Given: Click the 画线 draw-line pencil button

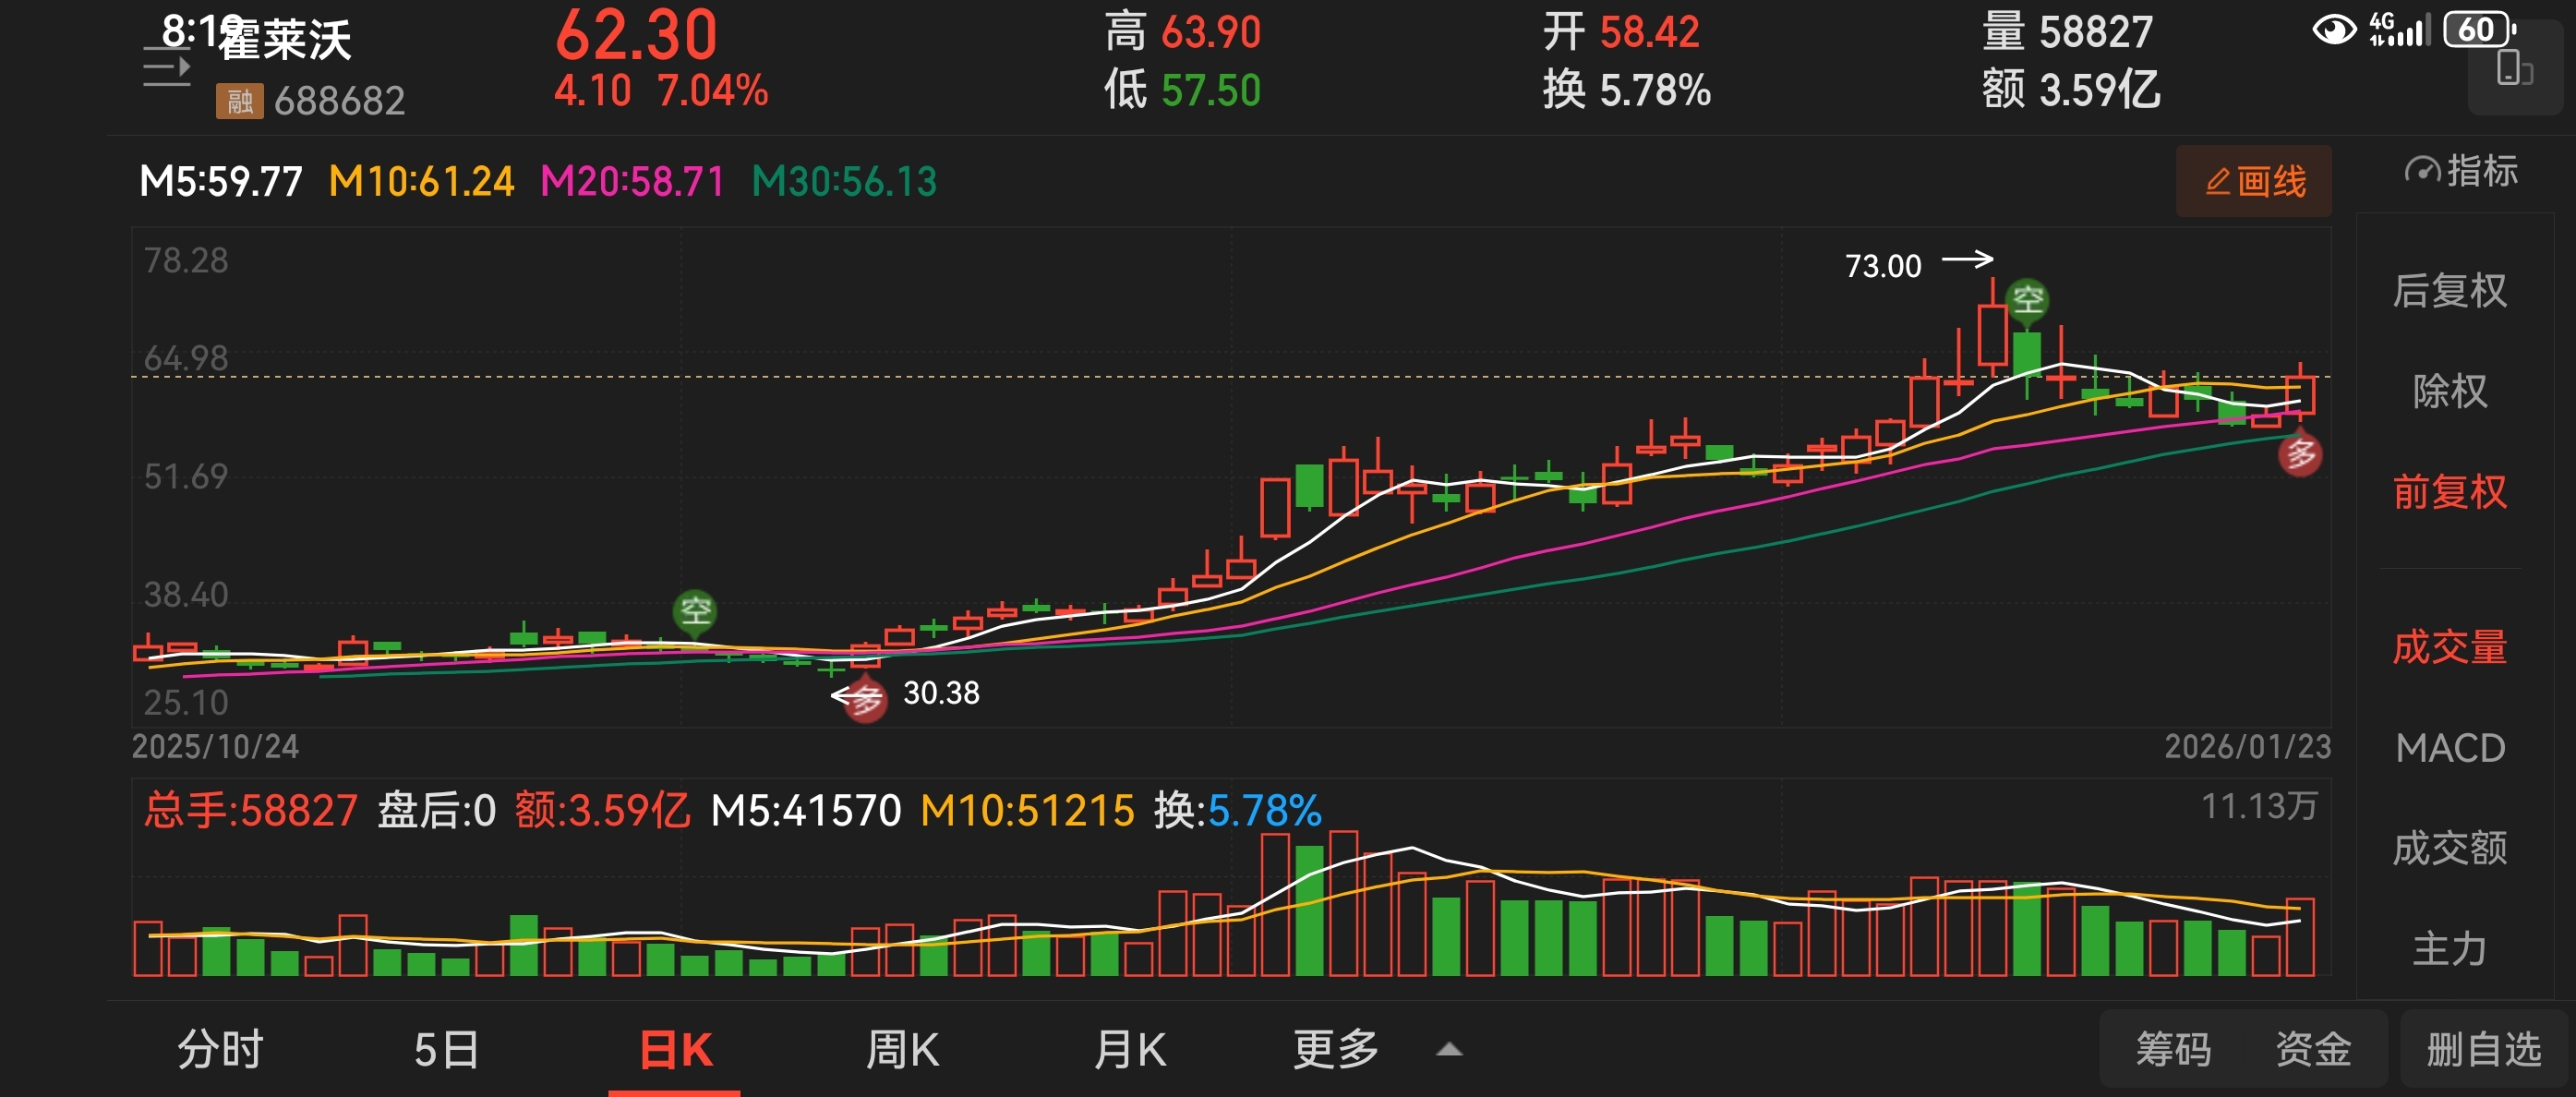Looking at the screenshot, I should [x=2253, y=181].
